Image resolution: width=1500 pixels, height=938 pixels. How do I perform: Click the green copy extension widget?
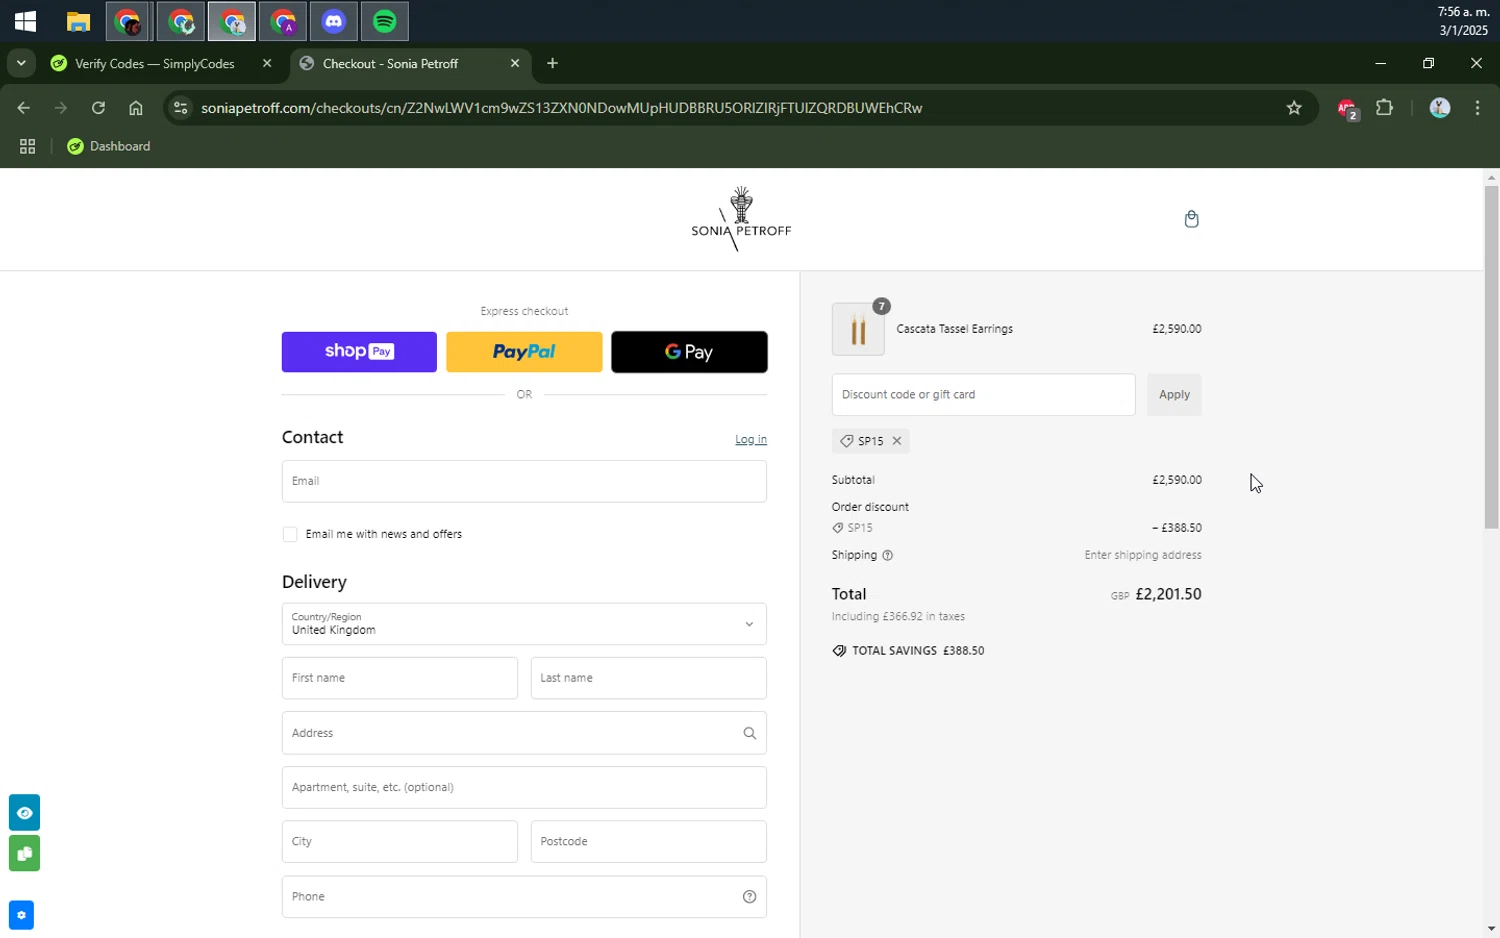(24, 853)
